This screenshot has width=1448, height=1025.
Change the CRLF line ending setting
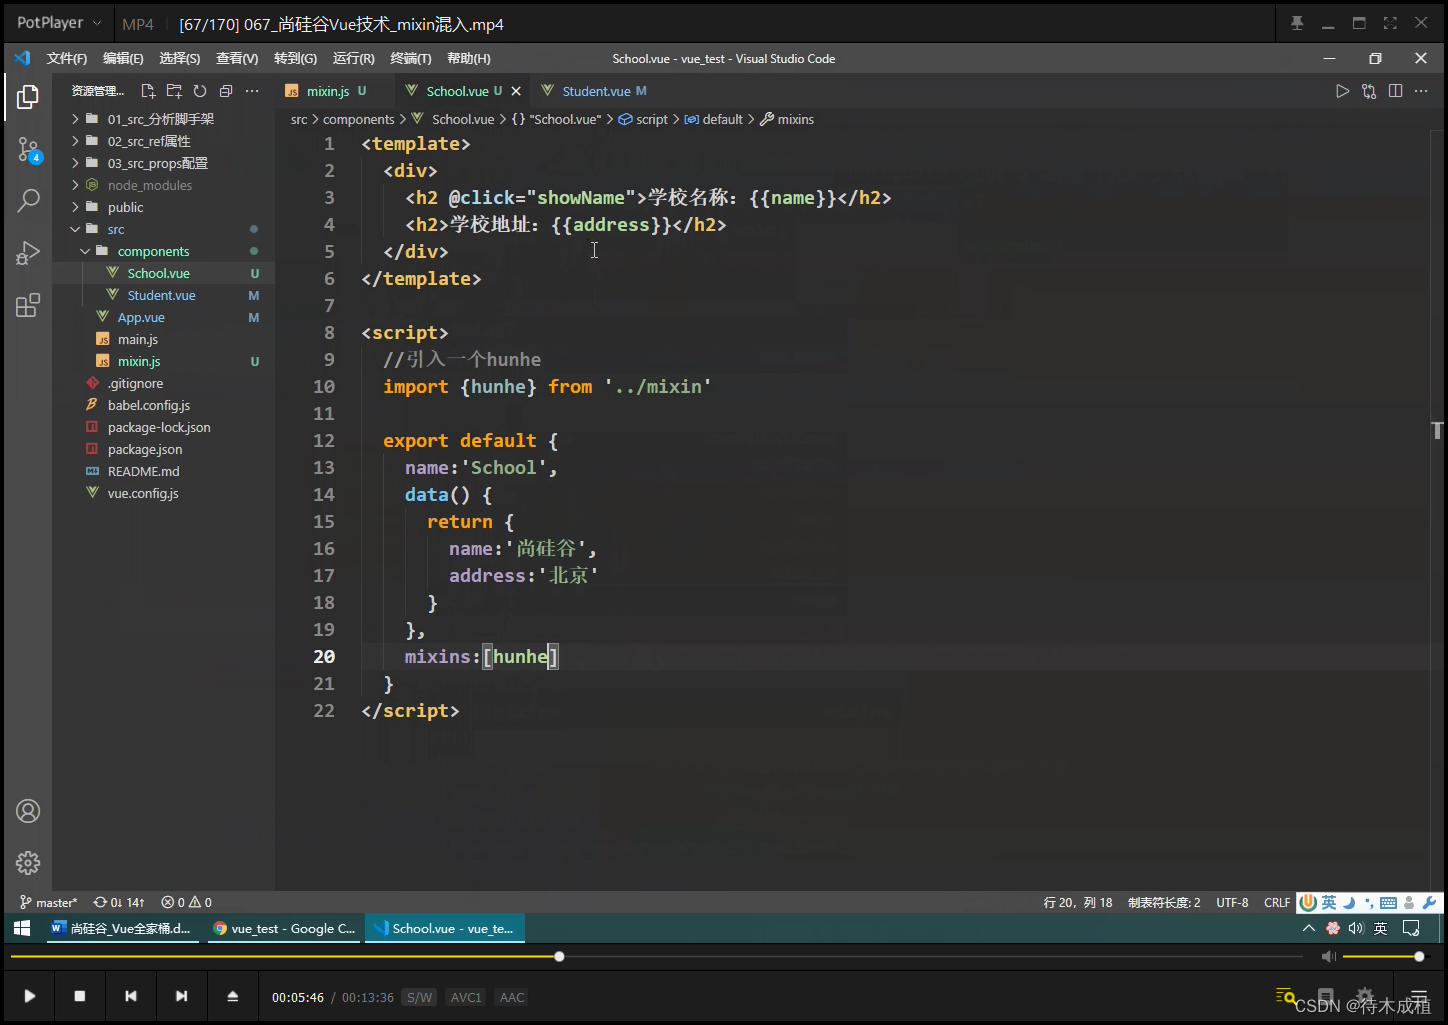click(x=1277, y=902)
